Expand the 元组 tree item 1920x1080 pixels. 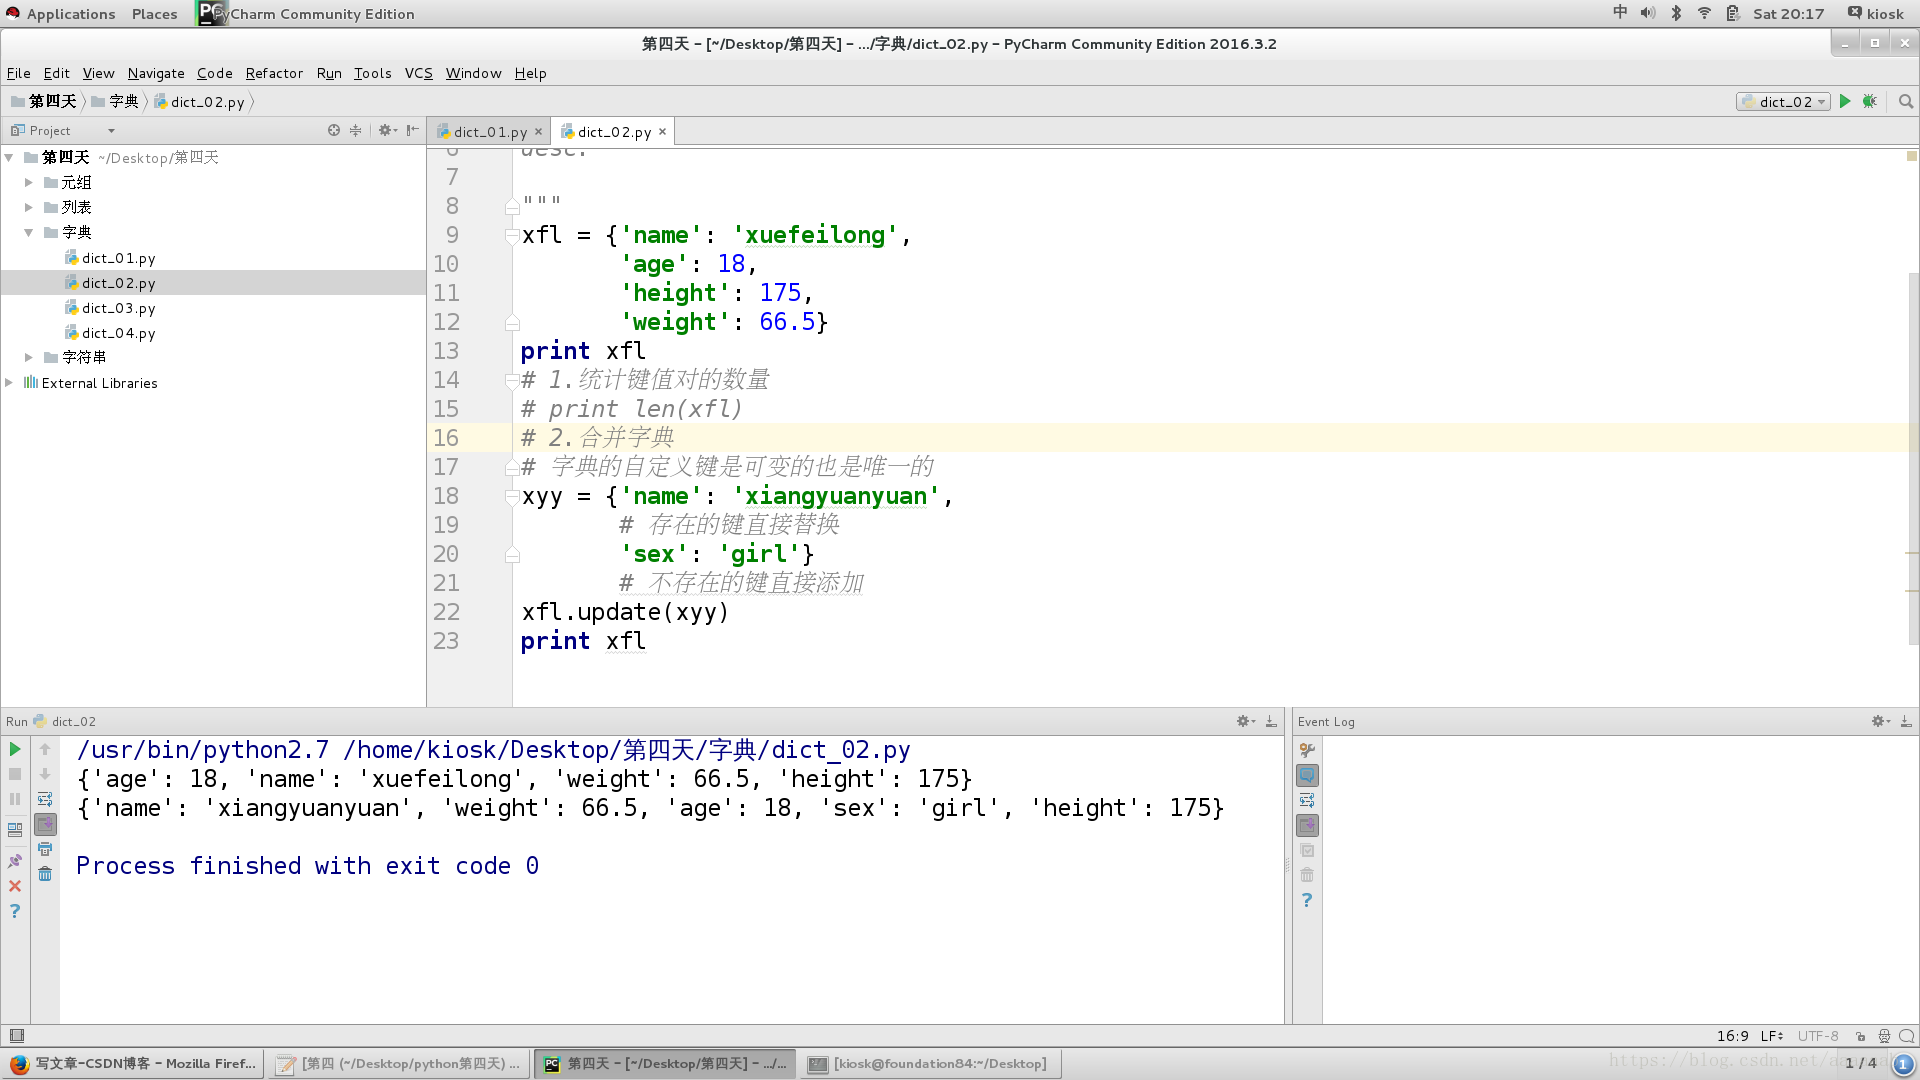(x=29, y=182)
